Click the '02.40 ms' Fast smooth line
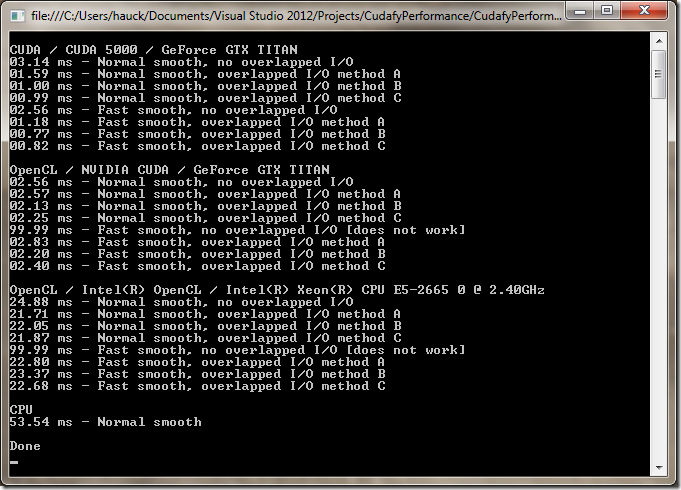The height and width of the screenshot is (490, 681). coord(198,266)
